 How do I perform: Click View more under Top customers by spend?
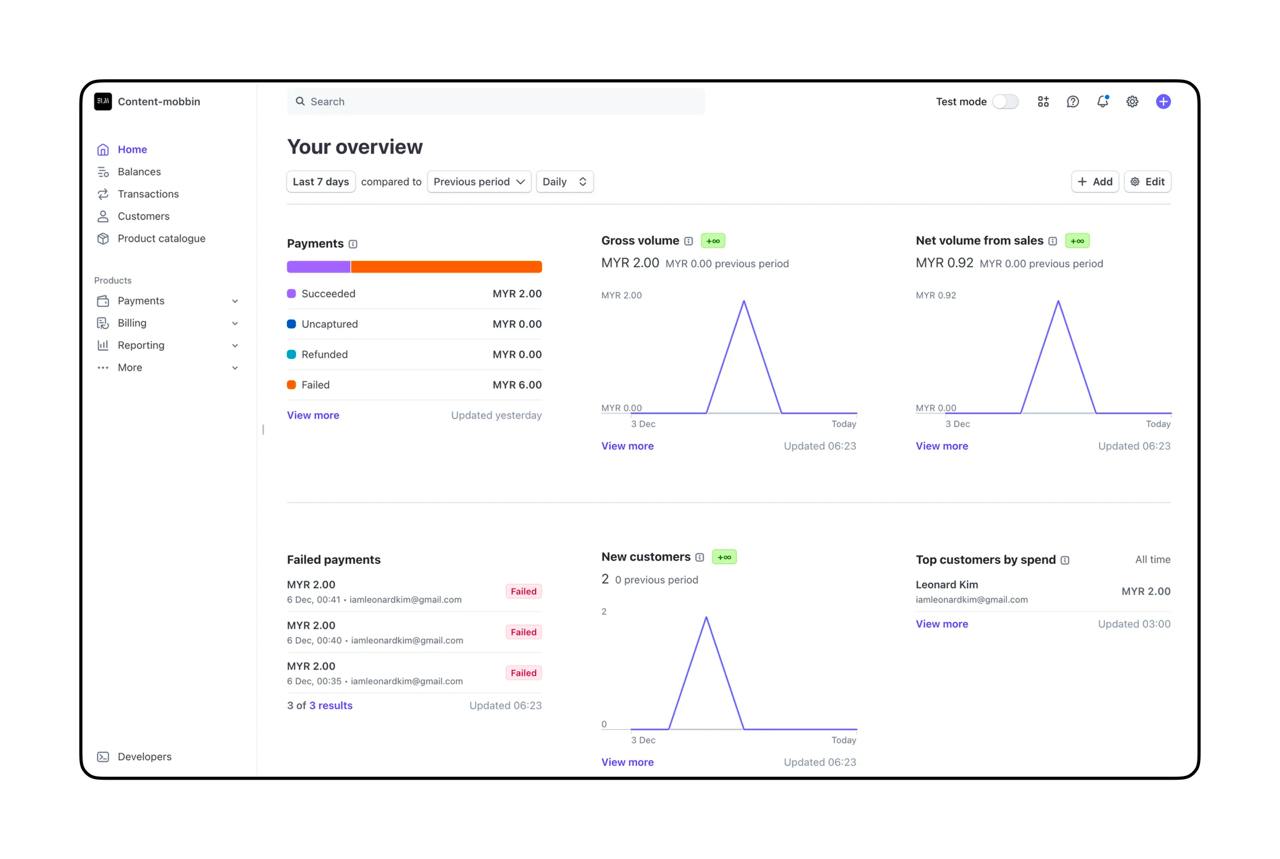942,624
